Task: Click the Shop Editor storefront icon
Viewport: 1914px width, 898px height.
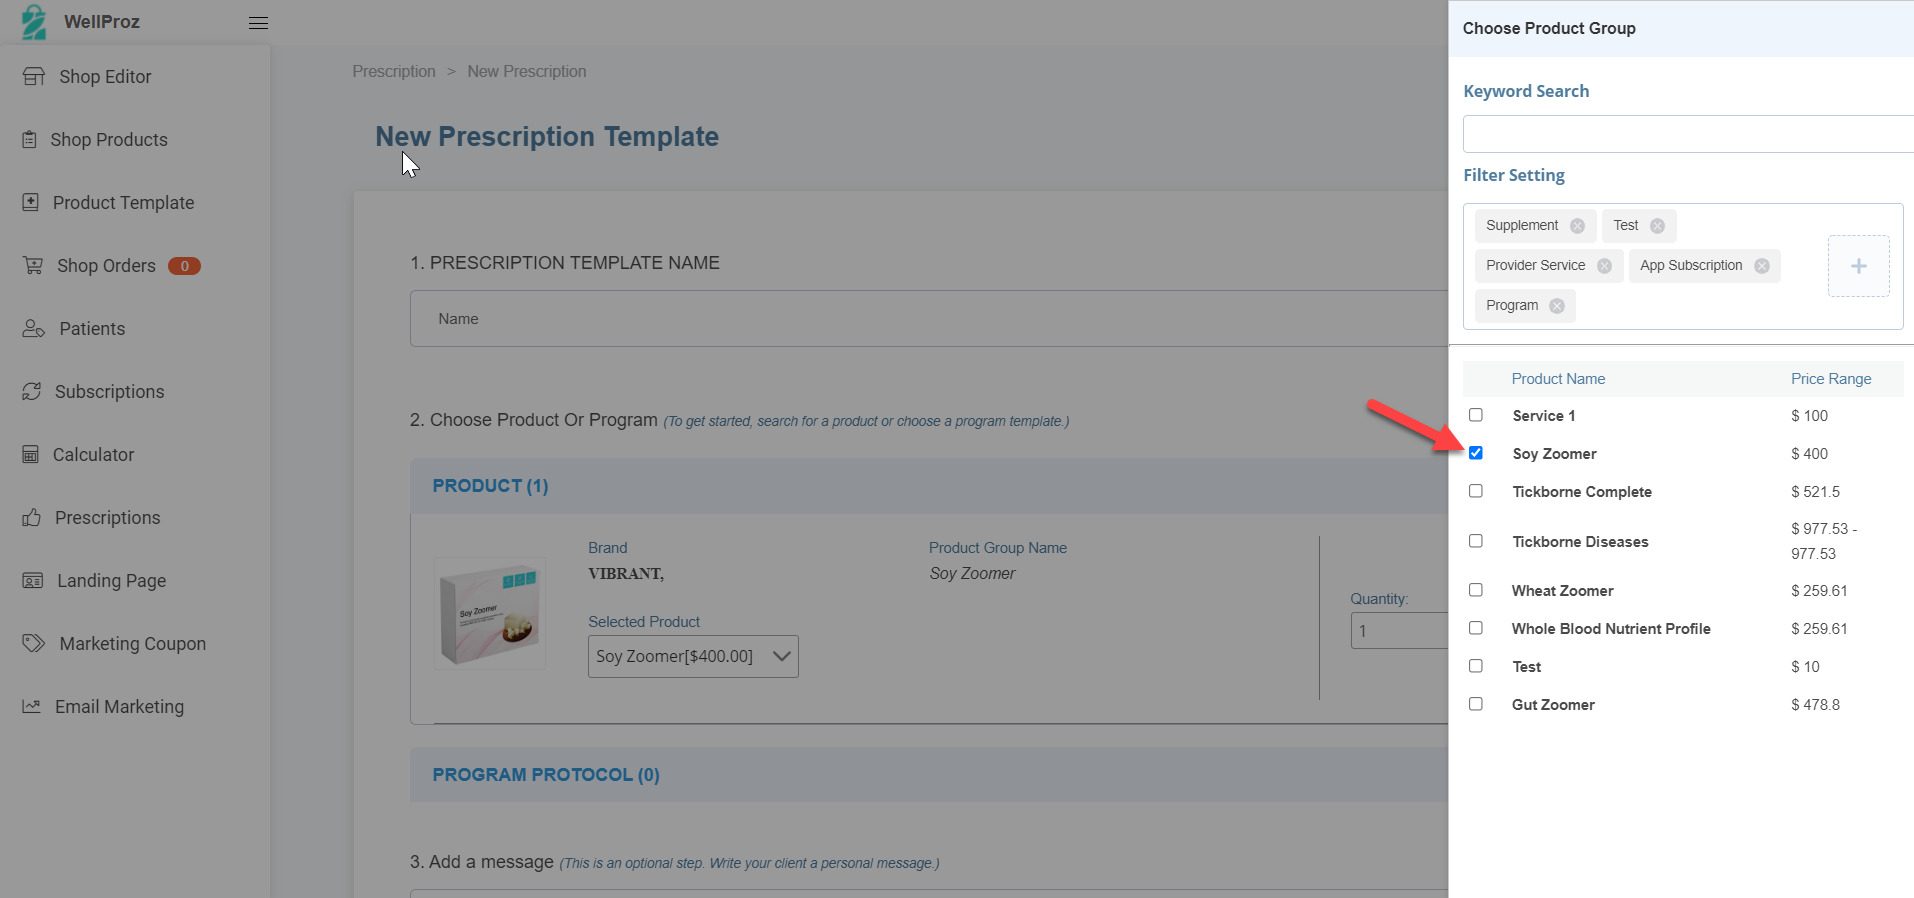Action: tap(34, 76)
